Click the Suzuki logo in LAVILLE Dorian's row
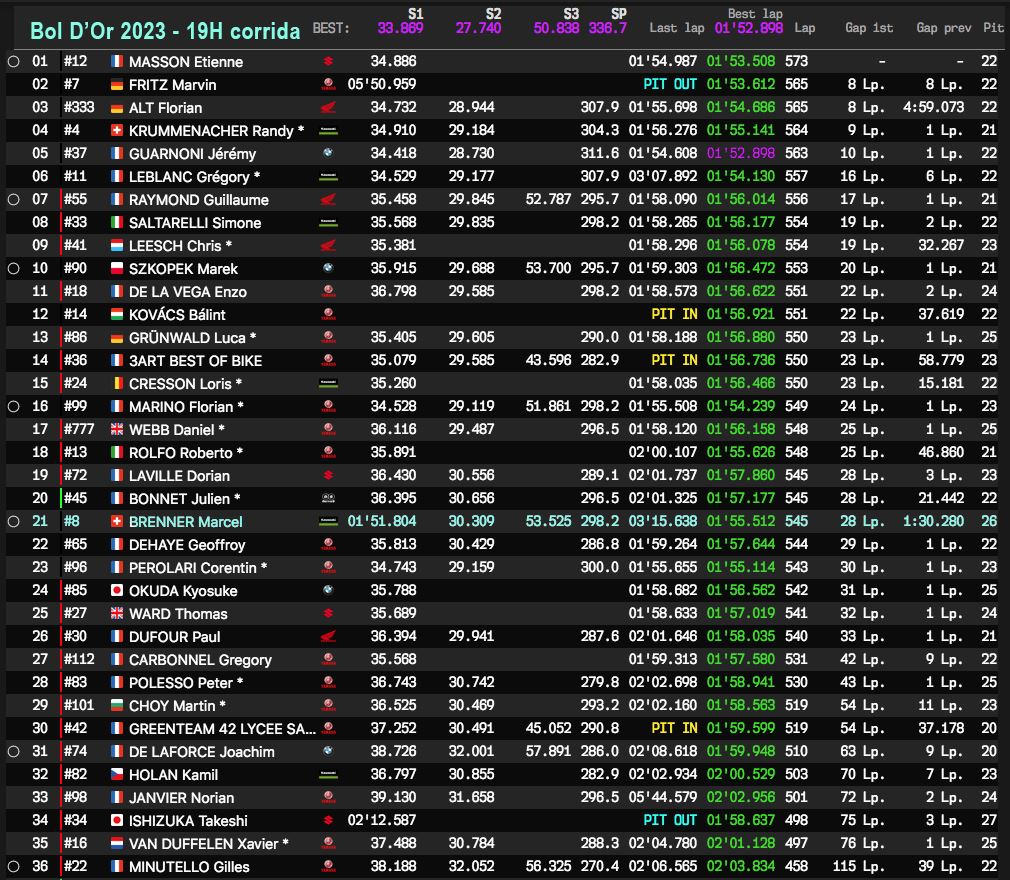The height and width of the screenshot is (880, 1010). 329,475
